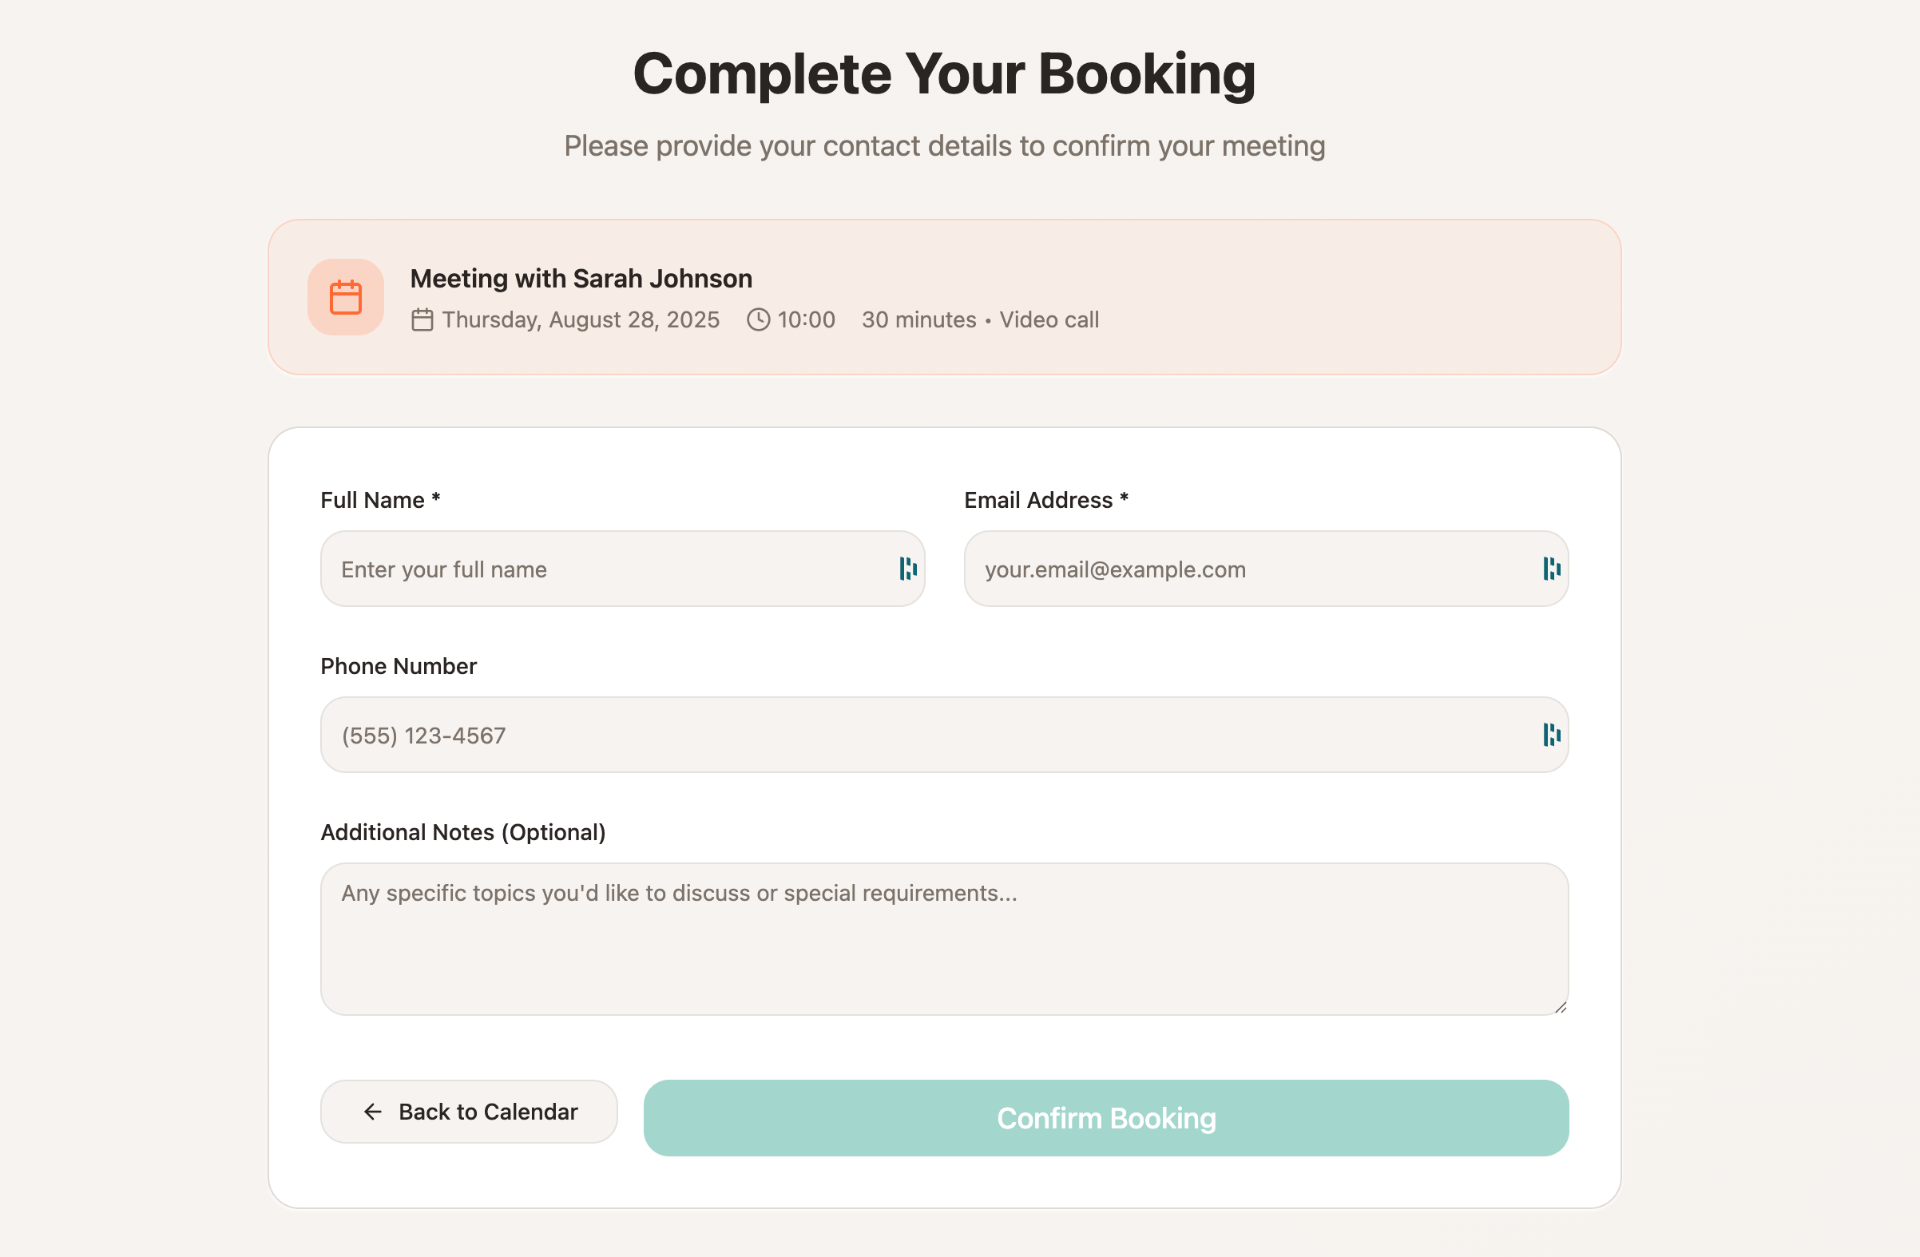Screen dimensions: 1920x1257
Task: Click the password manager icon in the Full Name field
Action: pos(908,569)
